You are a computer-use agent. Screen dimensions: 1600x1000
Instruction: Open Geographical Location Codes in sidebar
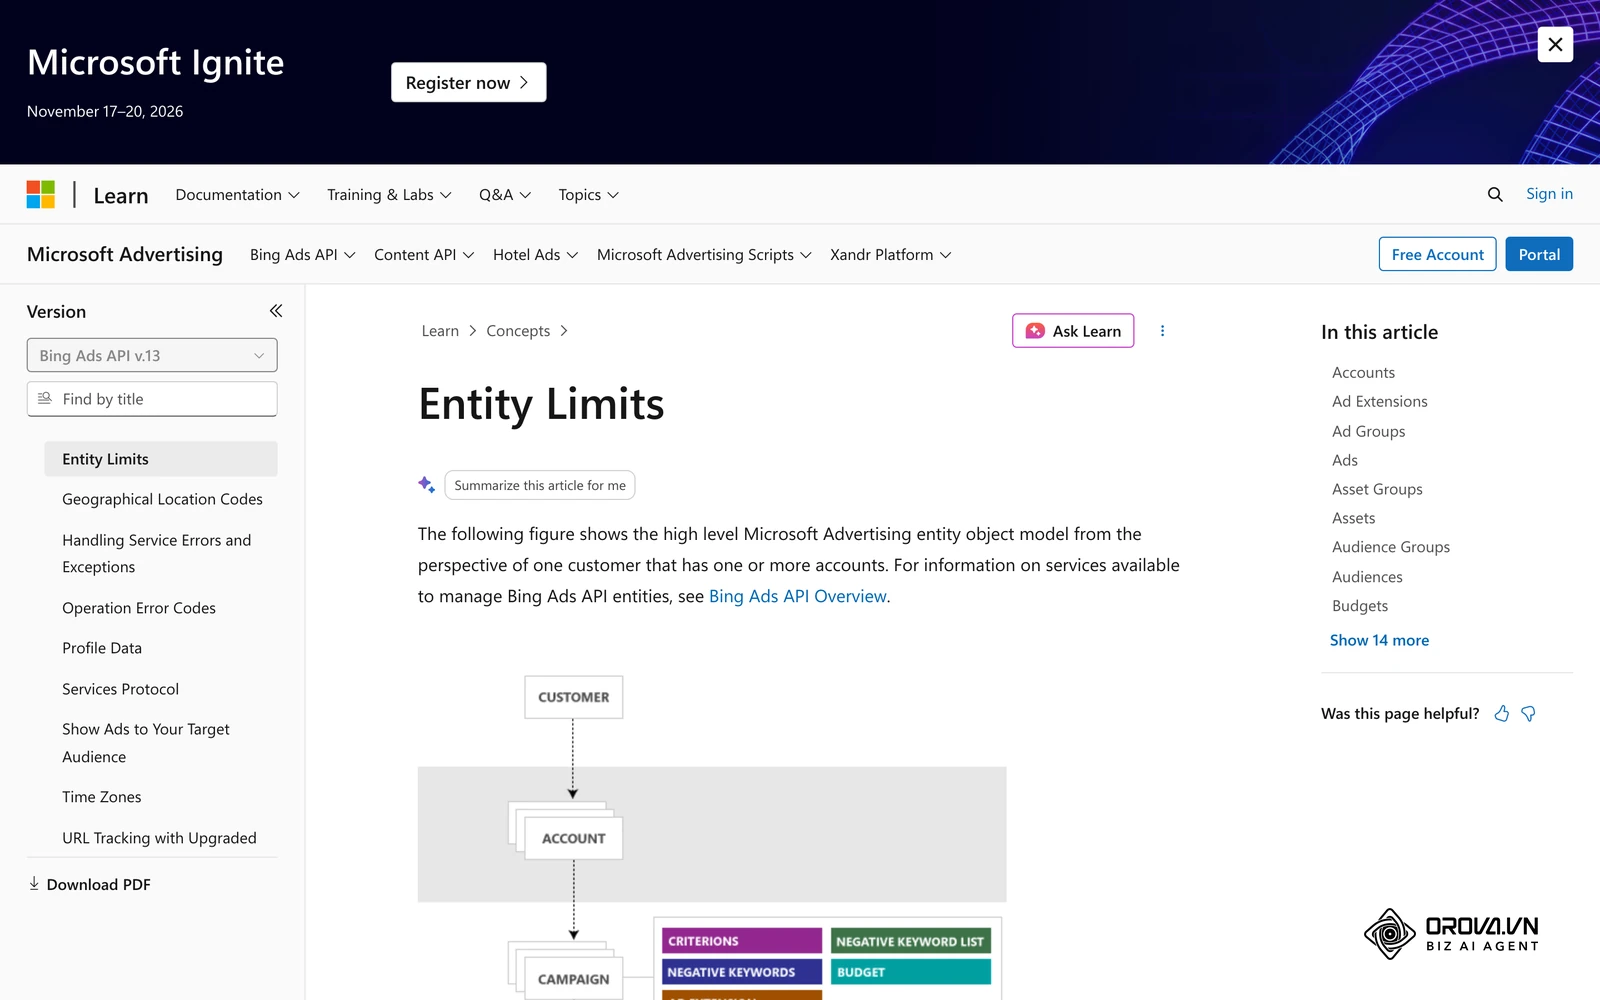(x=162, y=499)
